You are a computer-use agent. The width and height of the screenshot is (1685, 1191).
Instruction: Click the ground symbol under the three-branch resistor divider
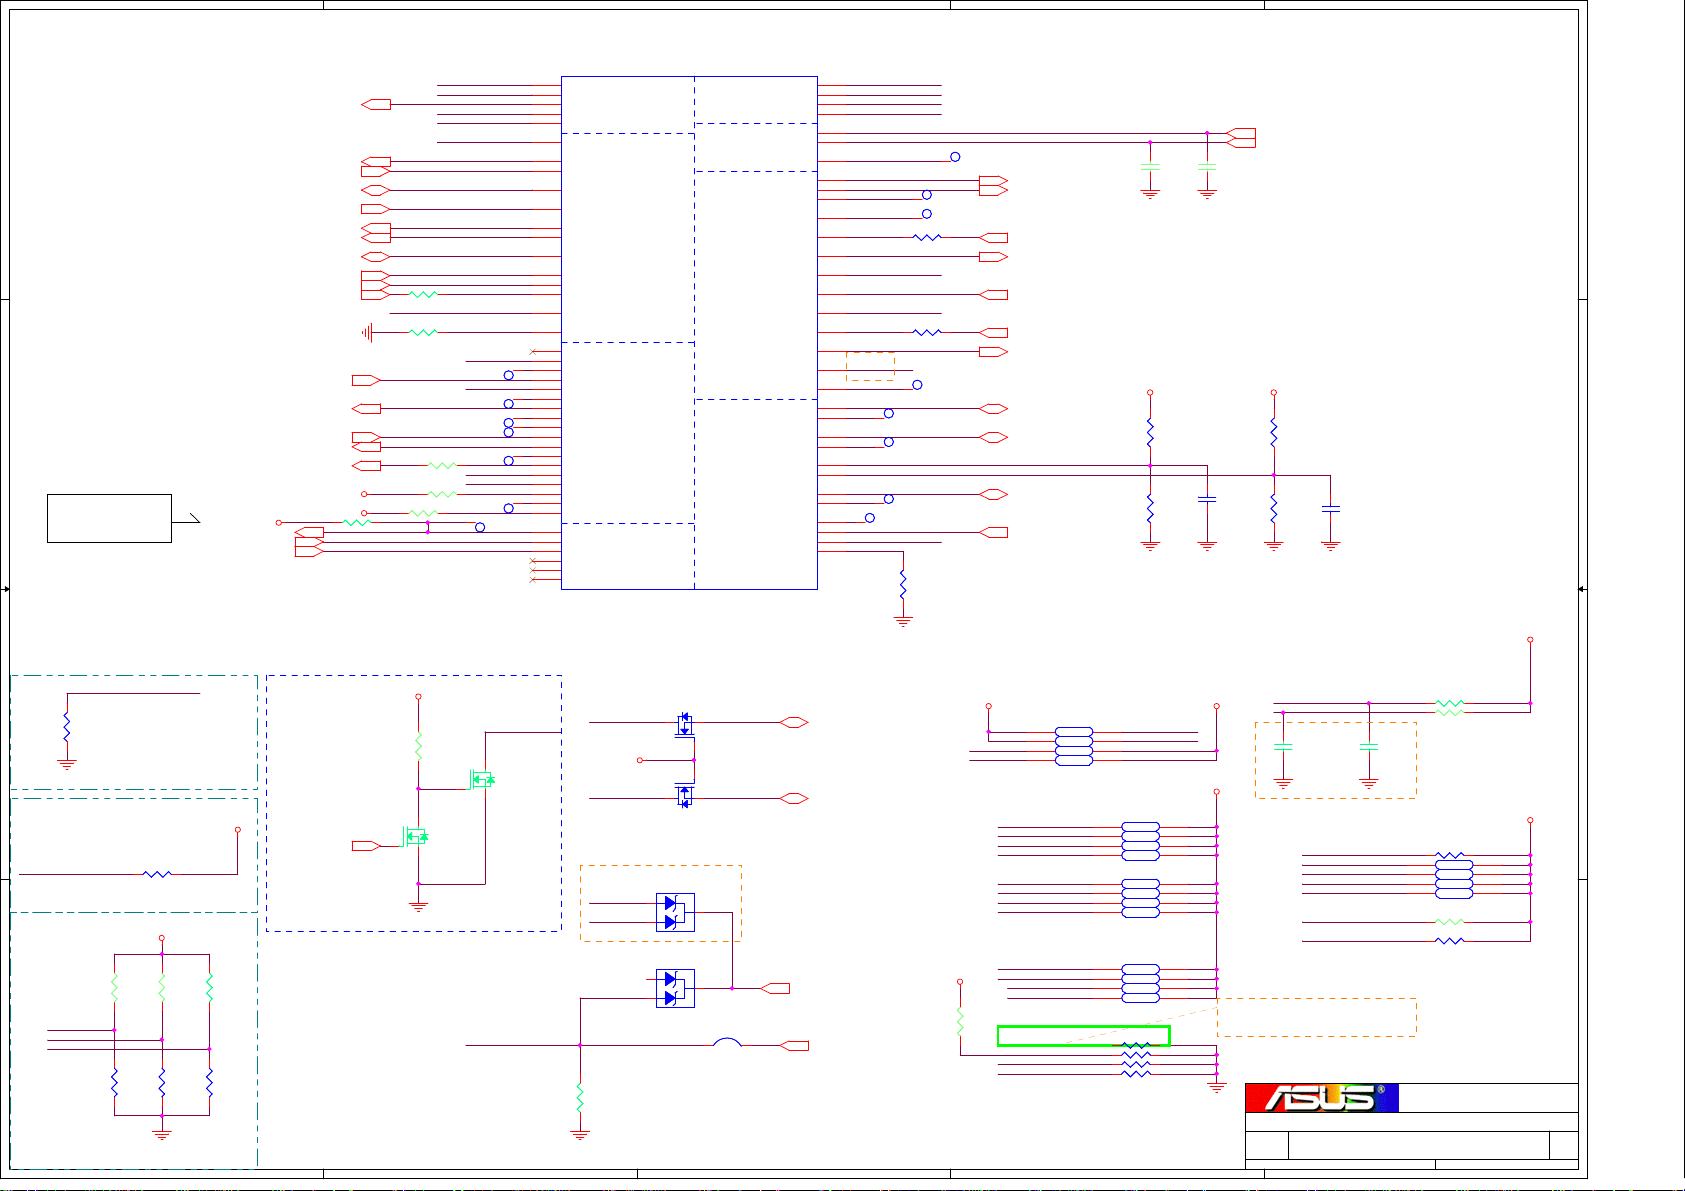161,1133
